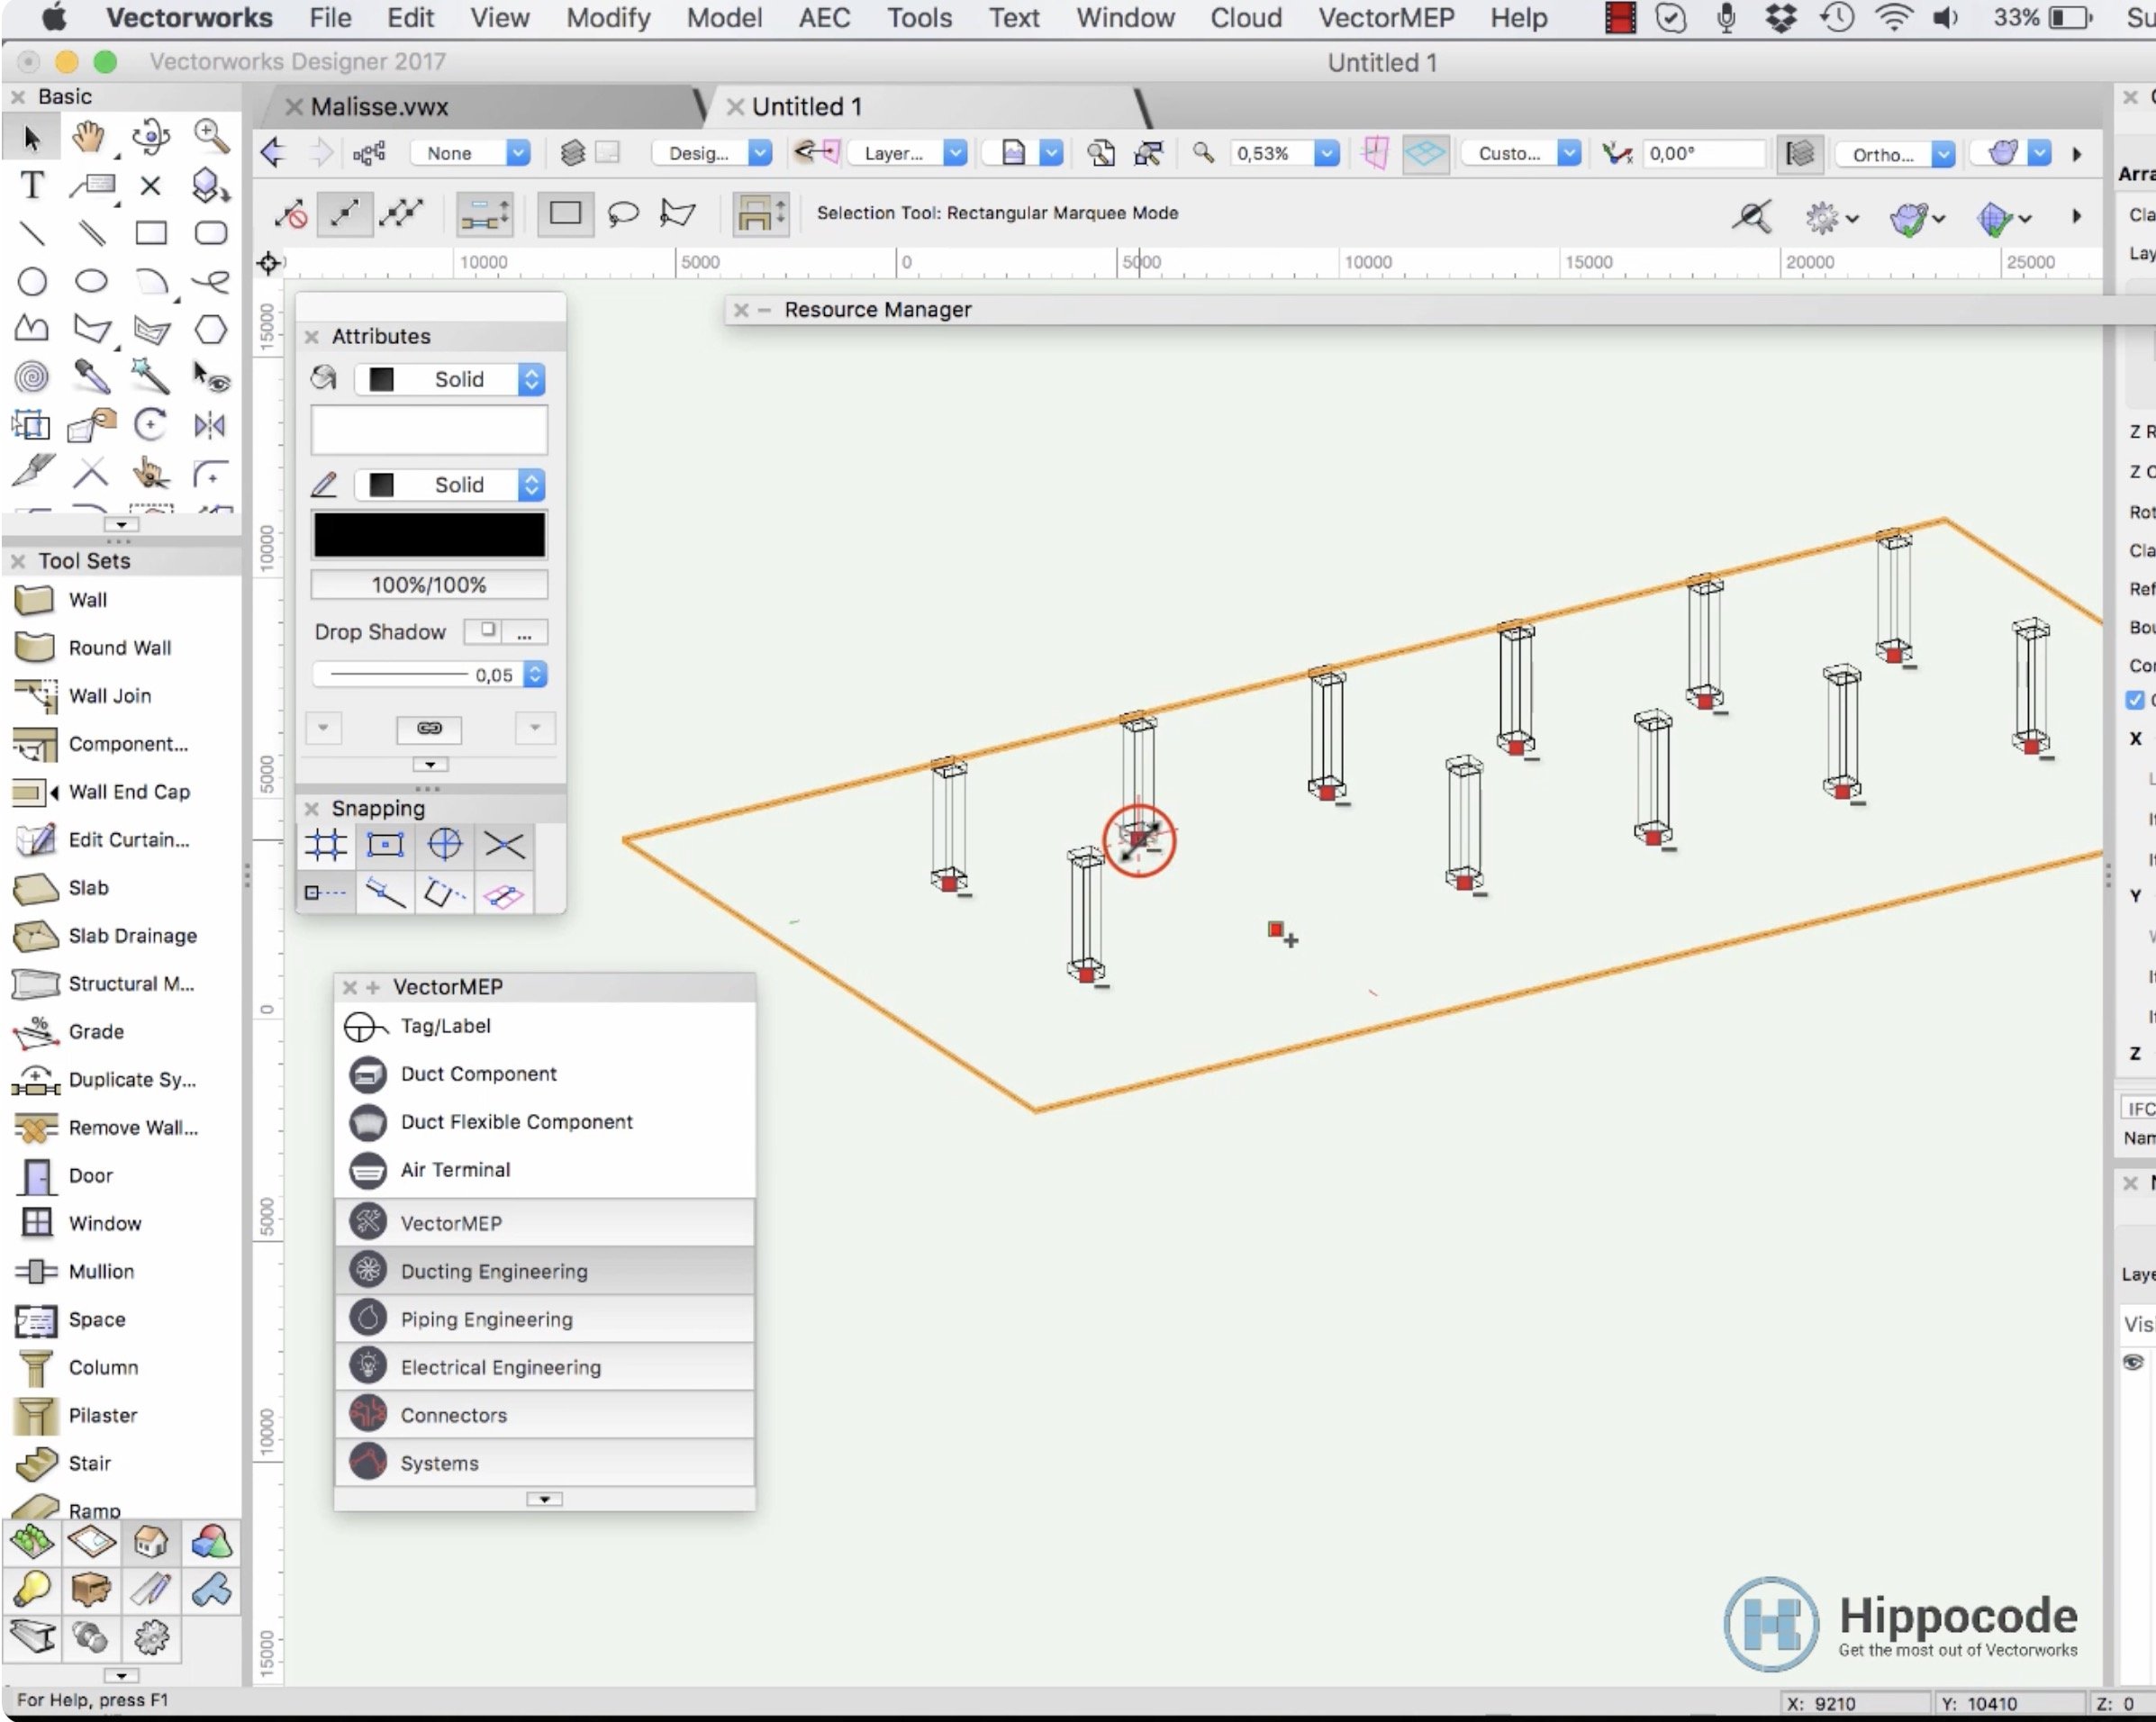Toggle Snap to Grid in Snapping

326,845
